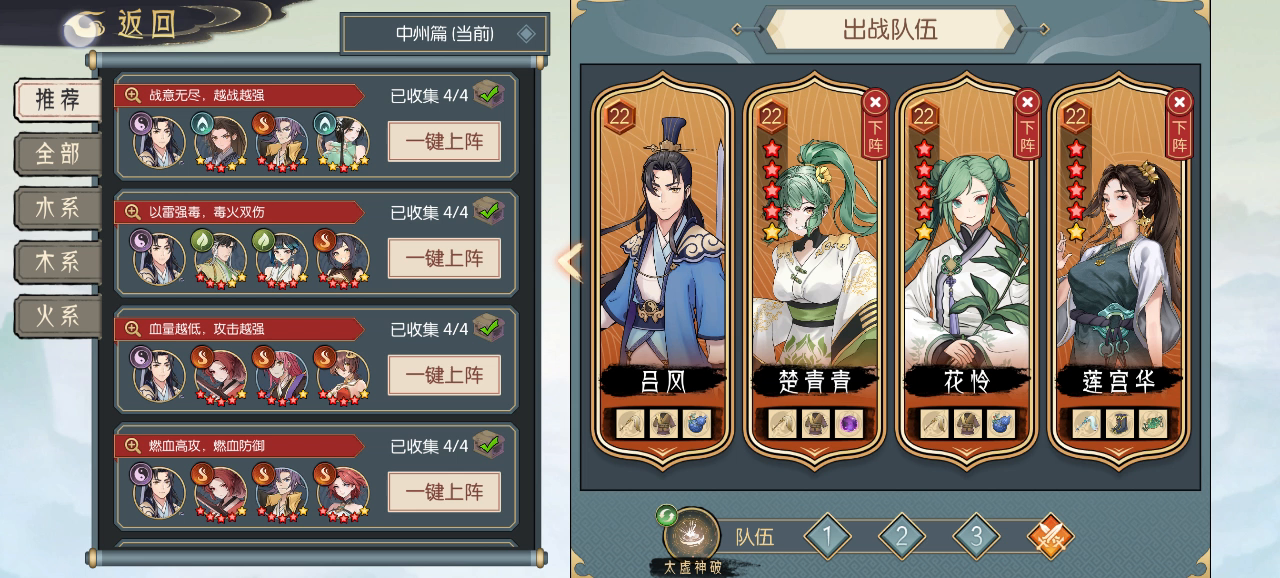Select the 水系 filter tab
Screen dimensions: 1280x578
[x=58, y=208]
